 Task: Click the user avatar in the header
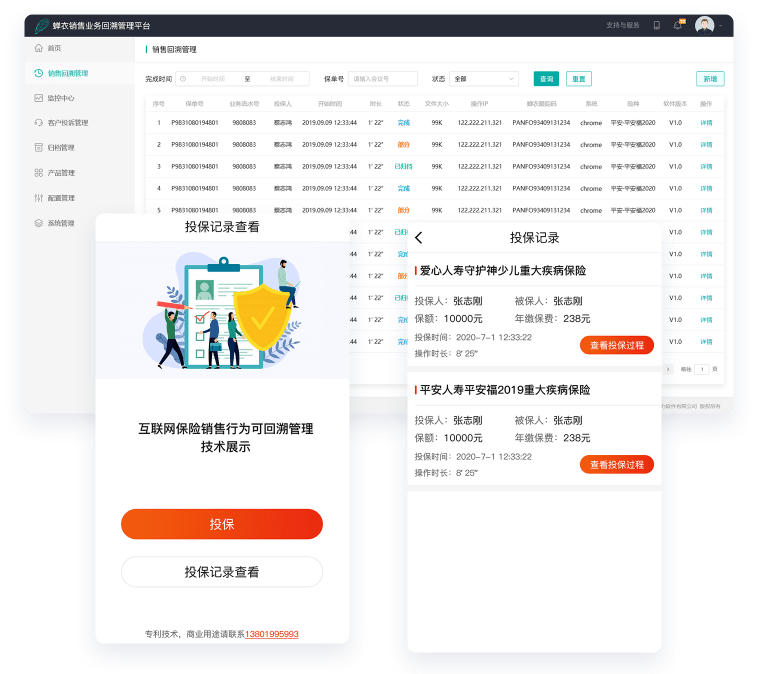pyautogui.click(x=704, y=25)
